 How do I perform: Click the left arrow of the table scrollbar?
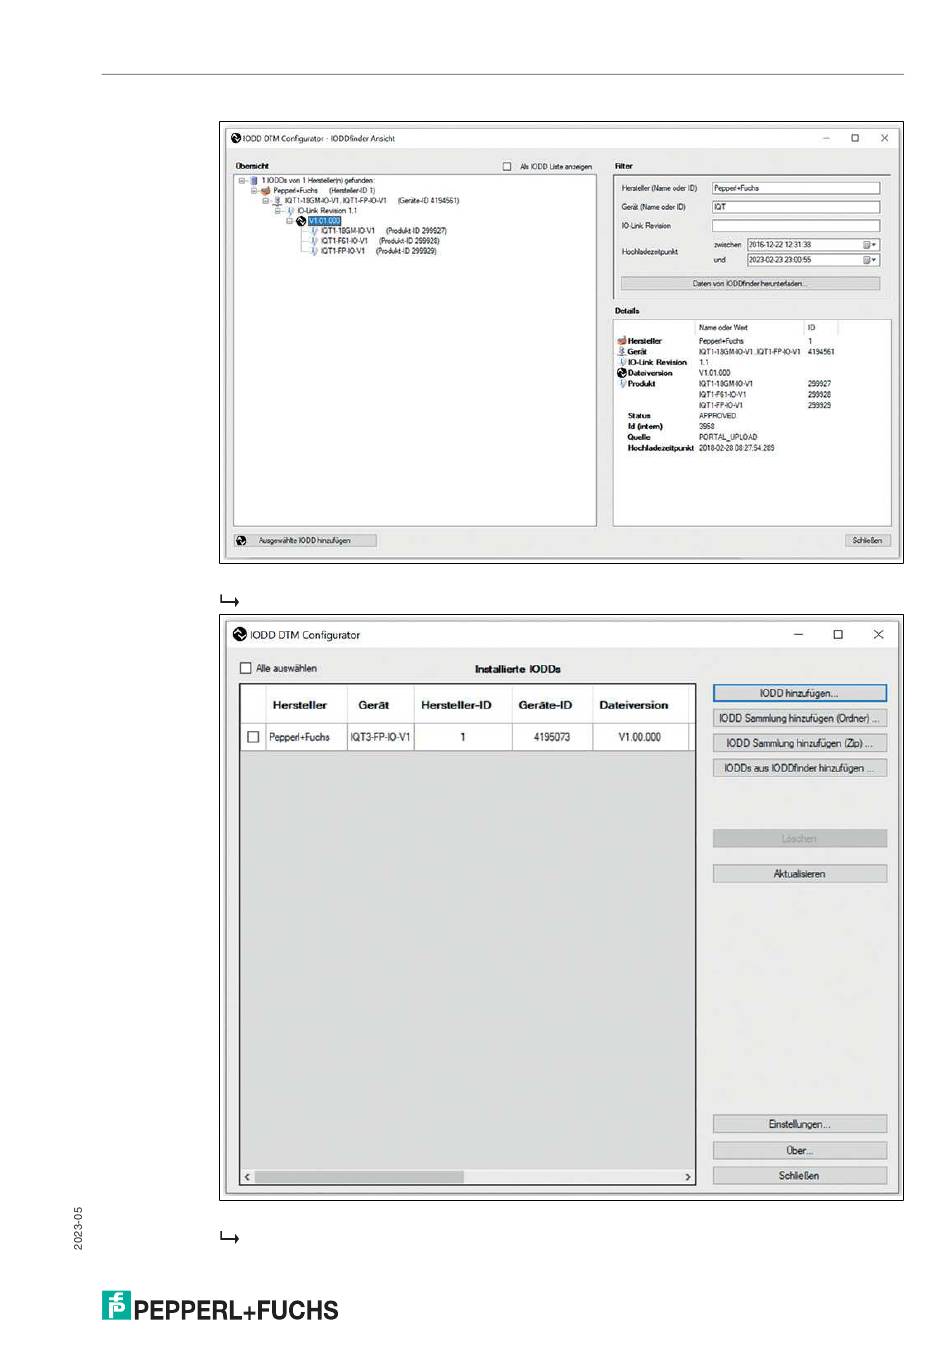pyautogui.click(x=248, y=1177)
